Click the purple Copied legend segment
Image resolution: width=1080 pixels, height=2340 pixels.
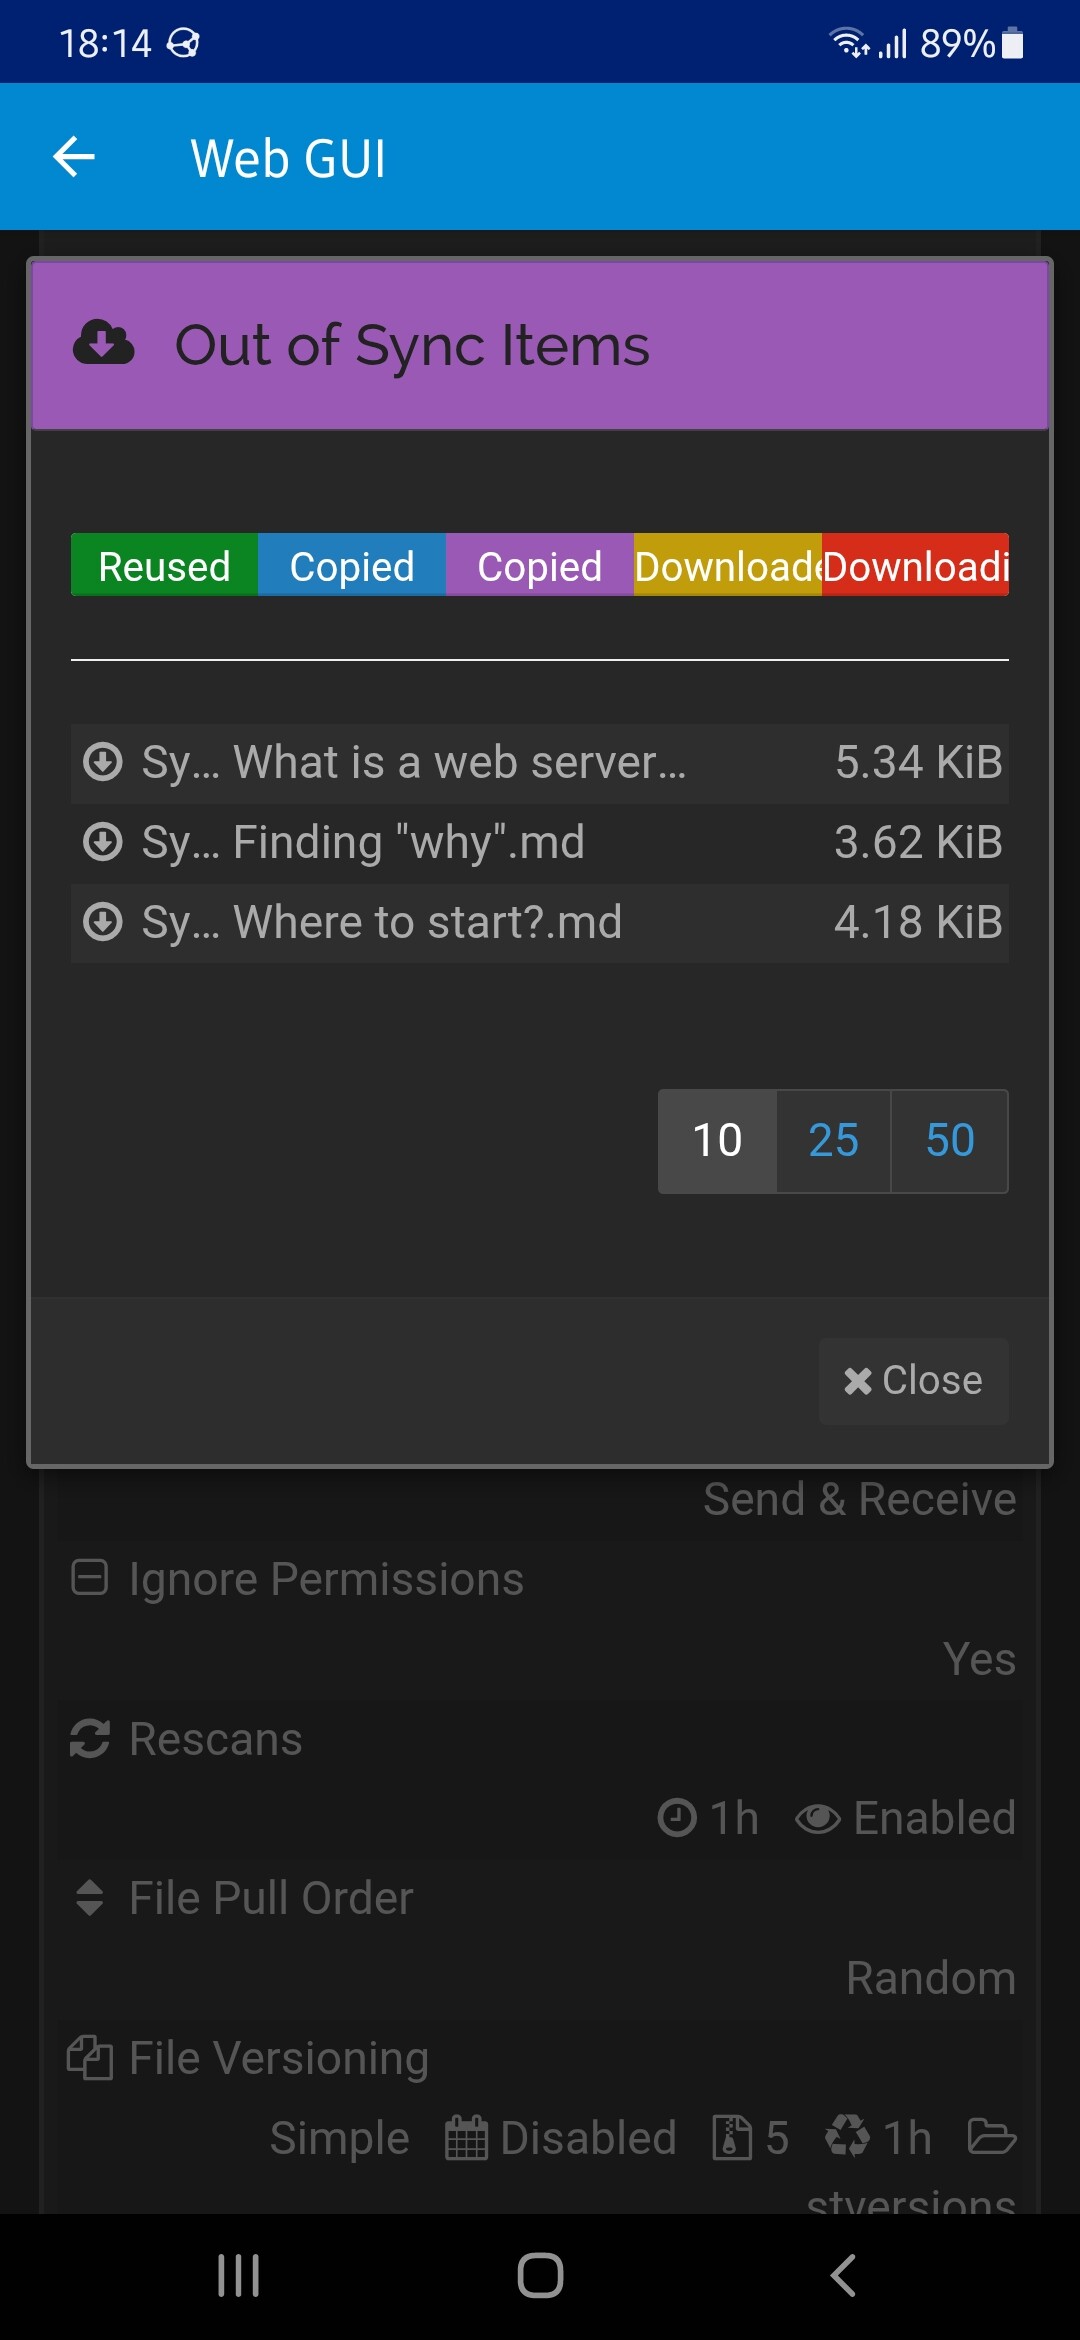[x=540, y=566]
